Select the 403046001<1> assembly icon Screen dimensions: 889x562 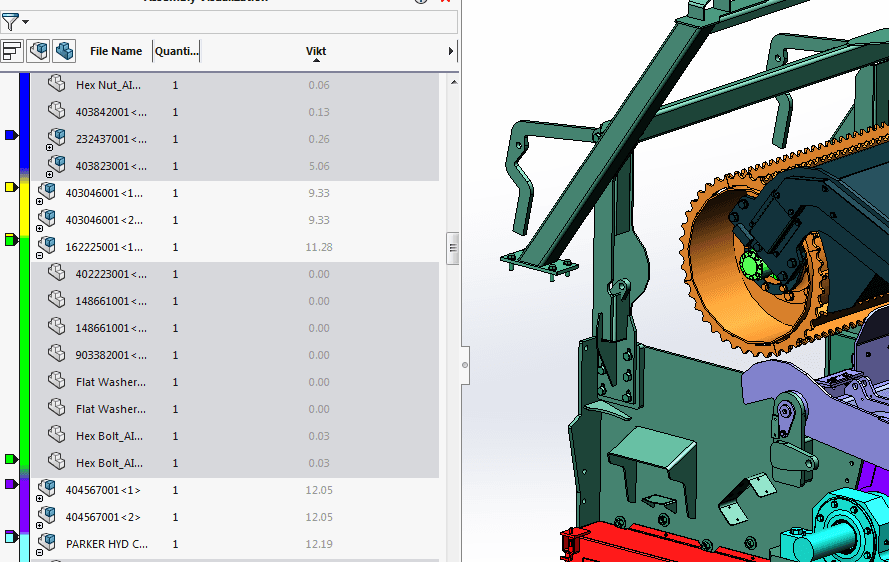pyautogui.click(x=47, y=192)
